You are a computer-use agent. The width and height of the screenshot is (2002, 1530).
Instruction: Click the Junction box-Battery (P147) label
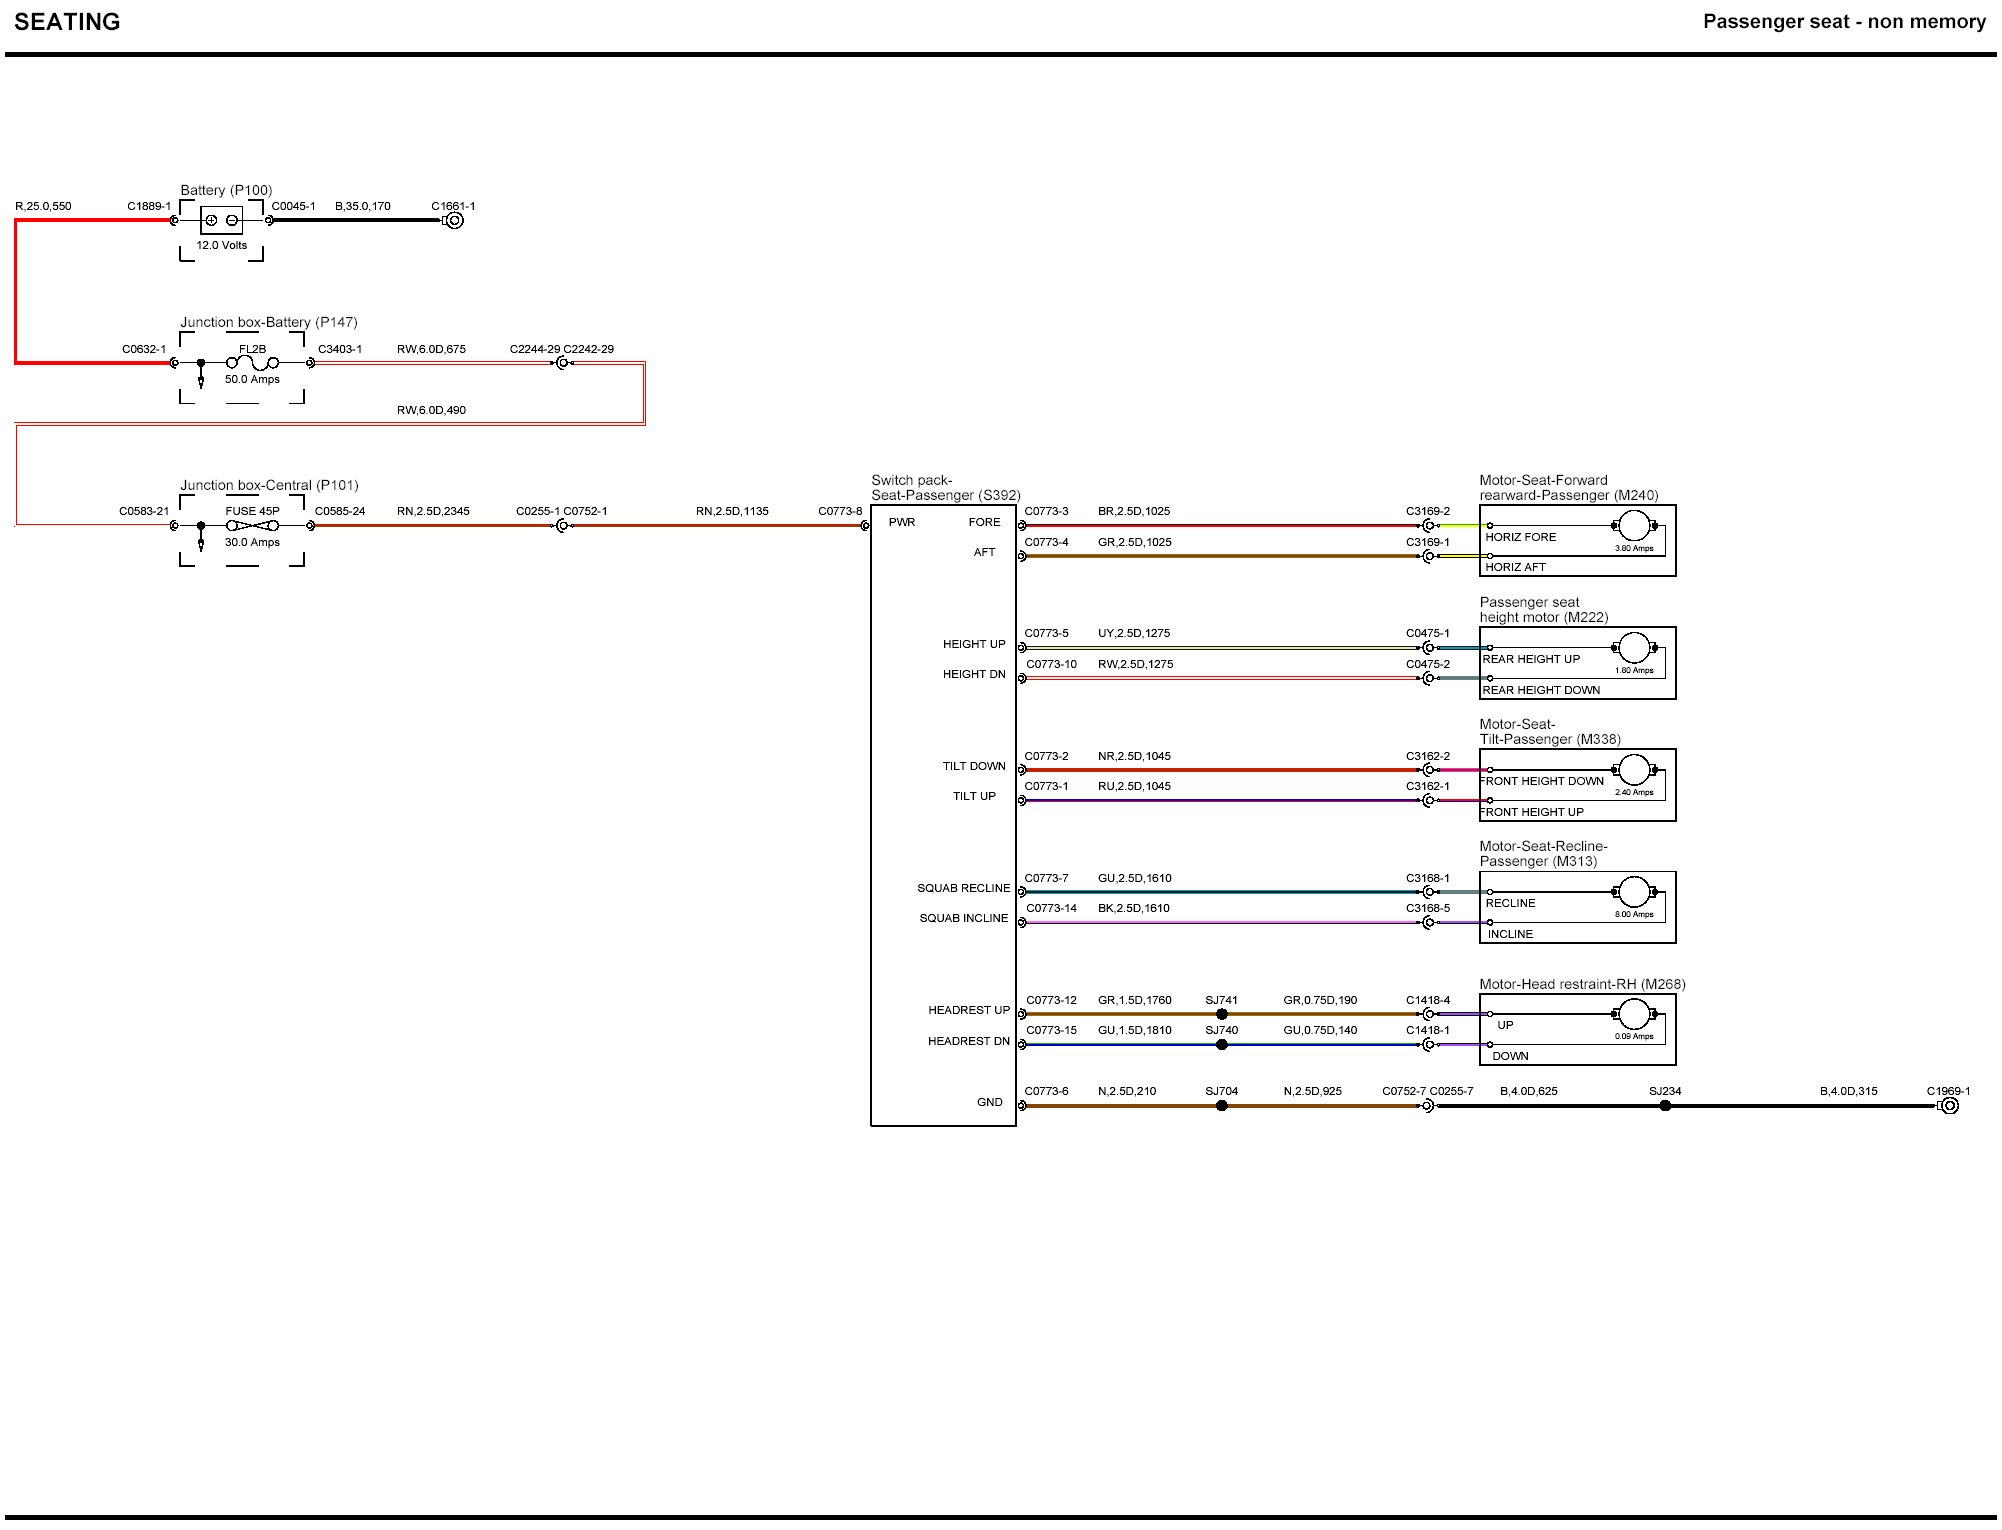269,322
